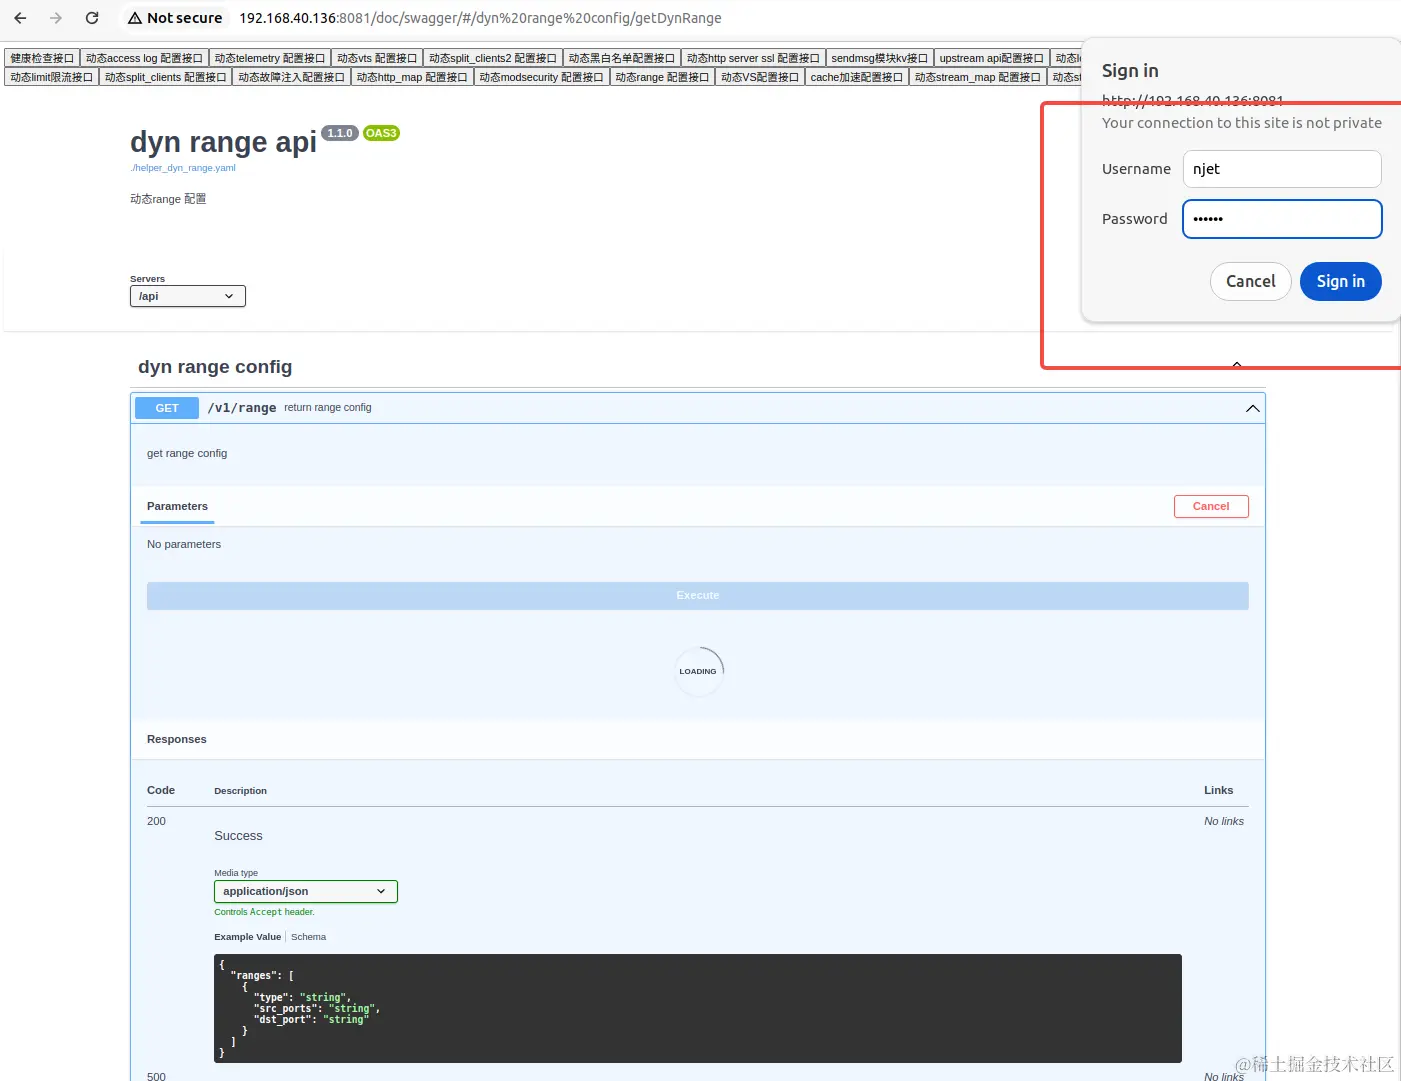This screenshot has width=1401, height=1081.
Task: Click the browser forward arrow
Action: [56, 18]
